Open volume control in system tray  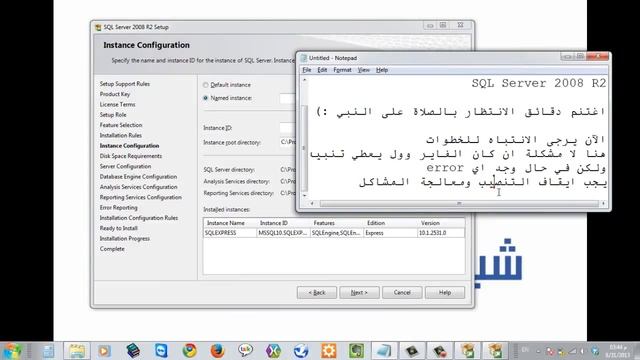tap(582, 351)
